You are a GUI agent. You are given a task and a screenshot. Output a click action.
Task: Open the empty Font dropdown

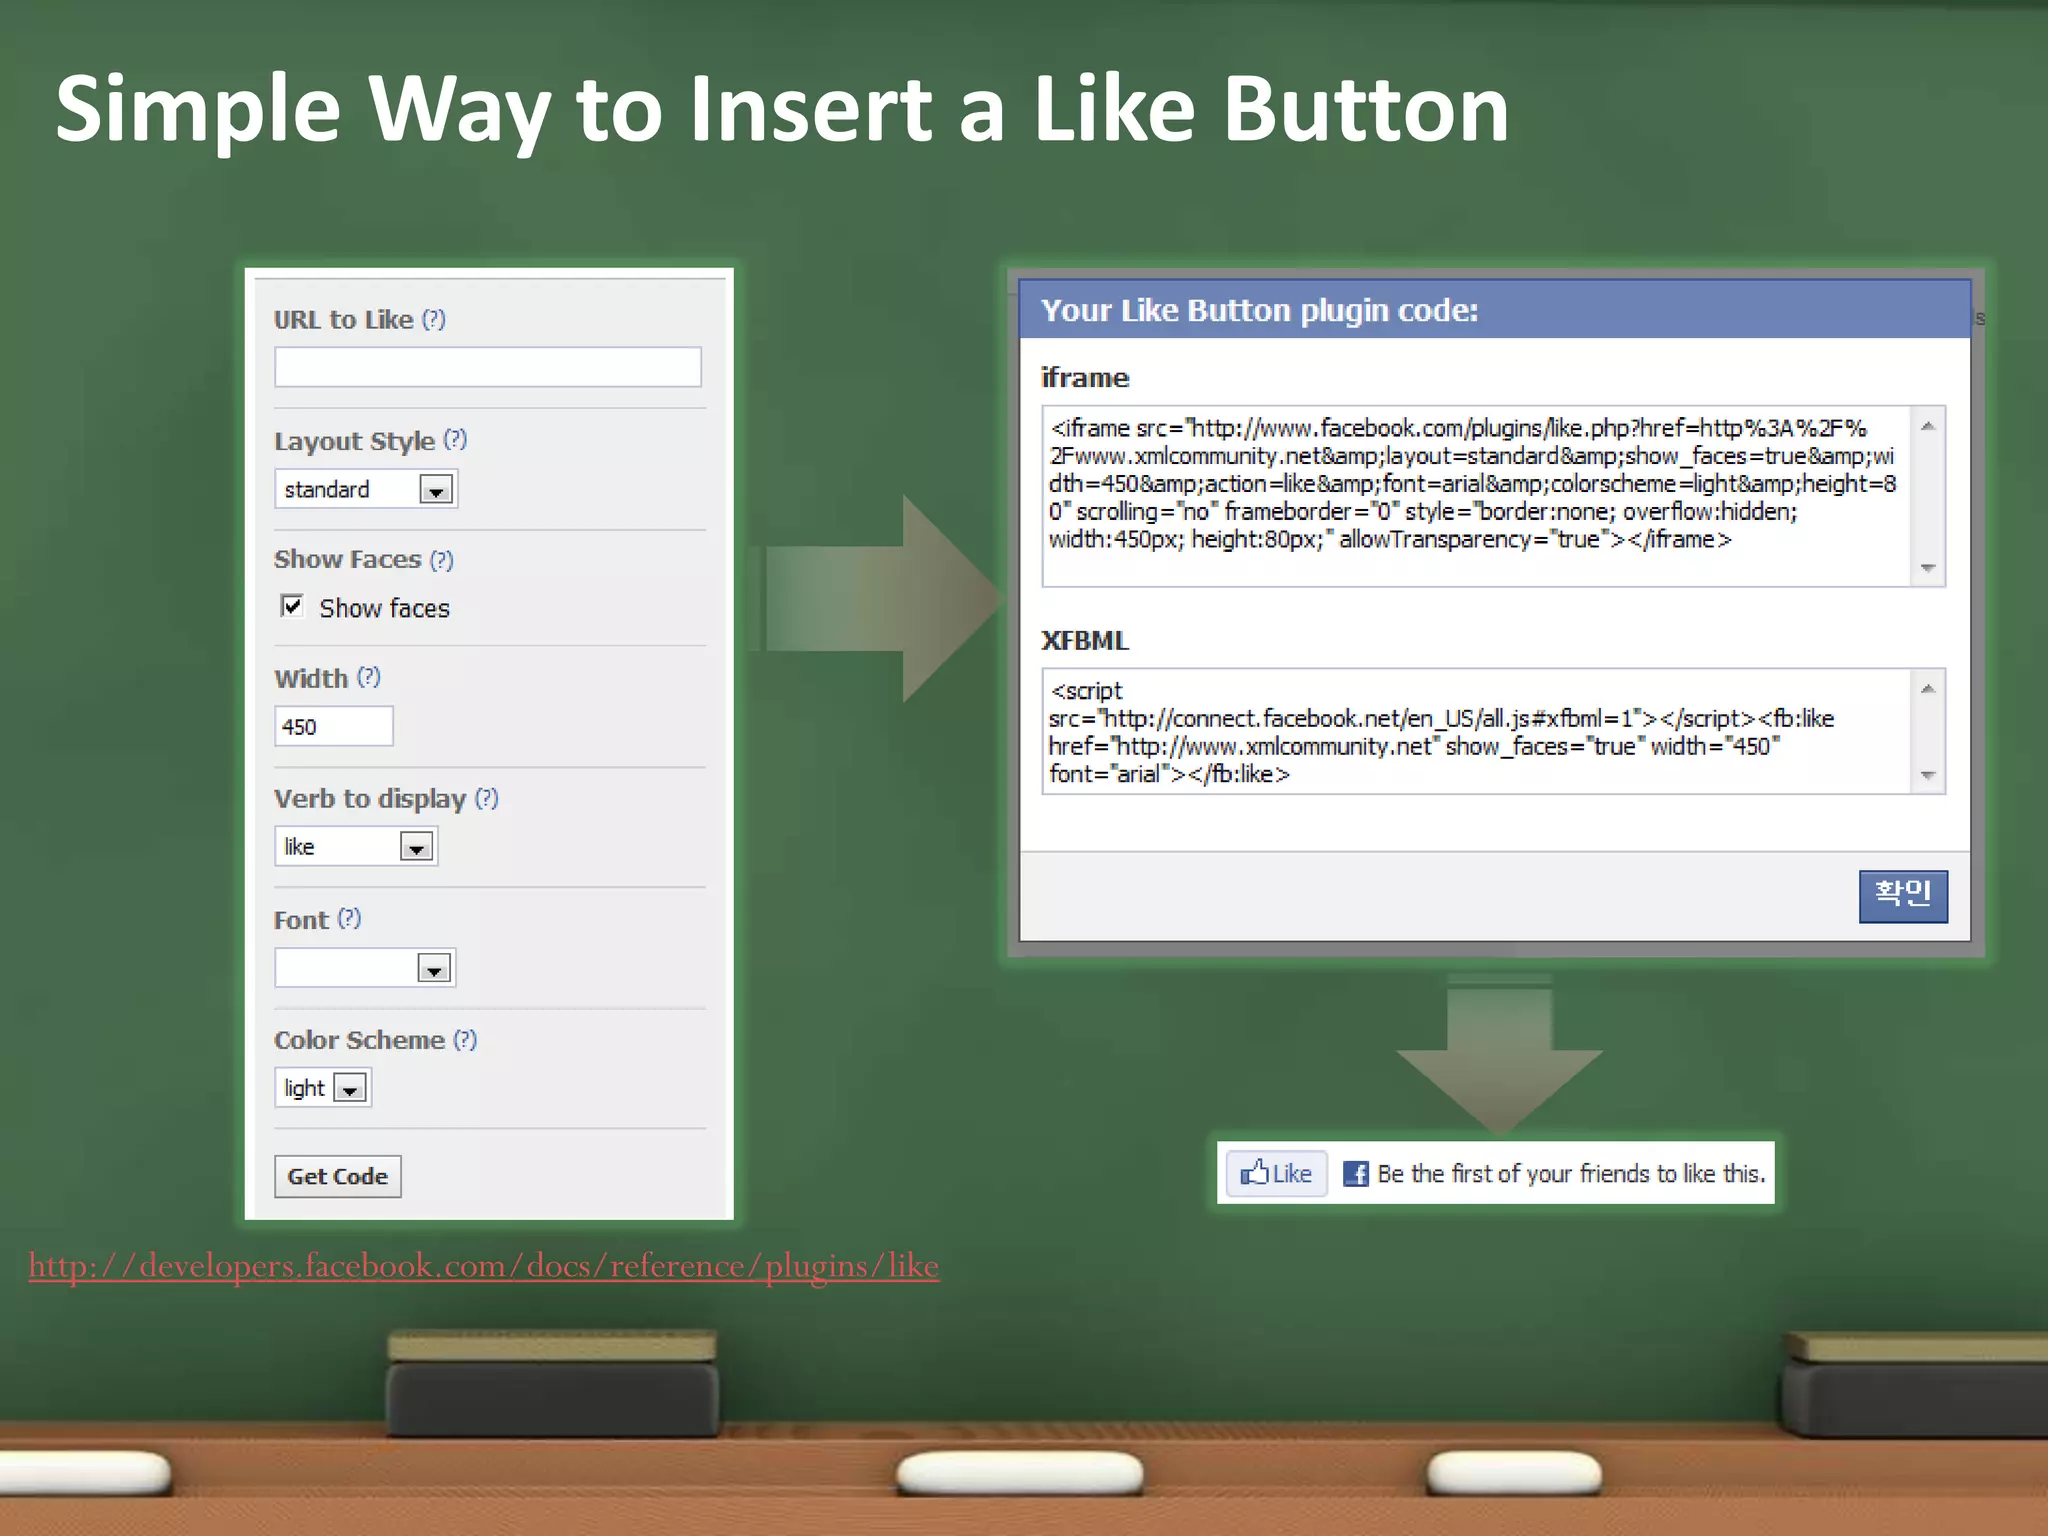click(x=433, y=969)
